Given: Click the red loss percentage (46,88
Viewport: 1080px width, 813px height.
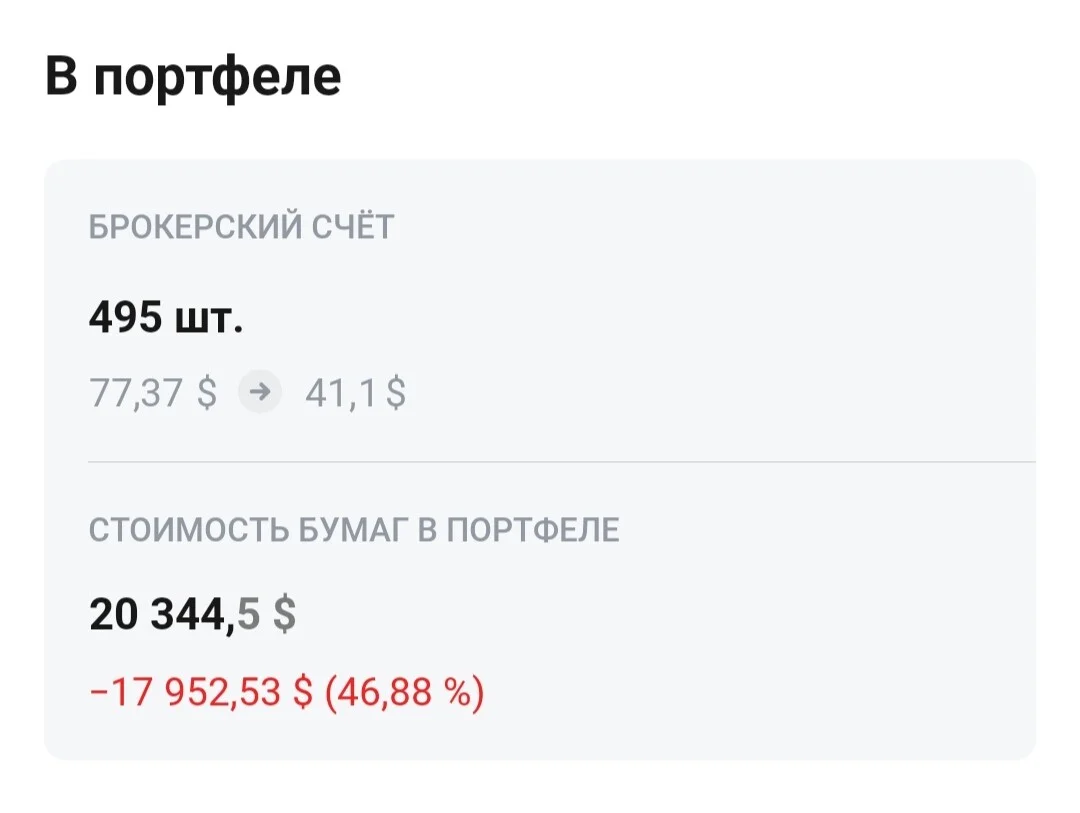Looking at the screenshot, I should [378, 692].
